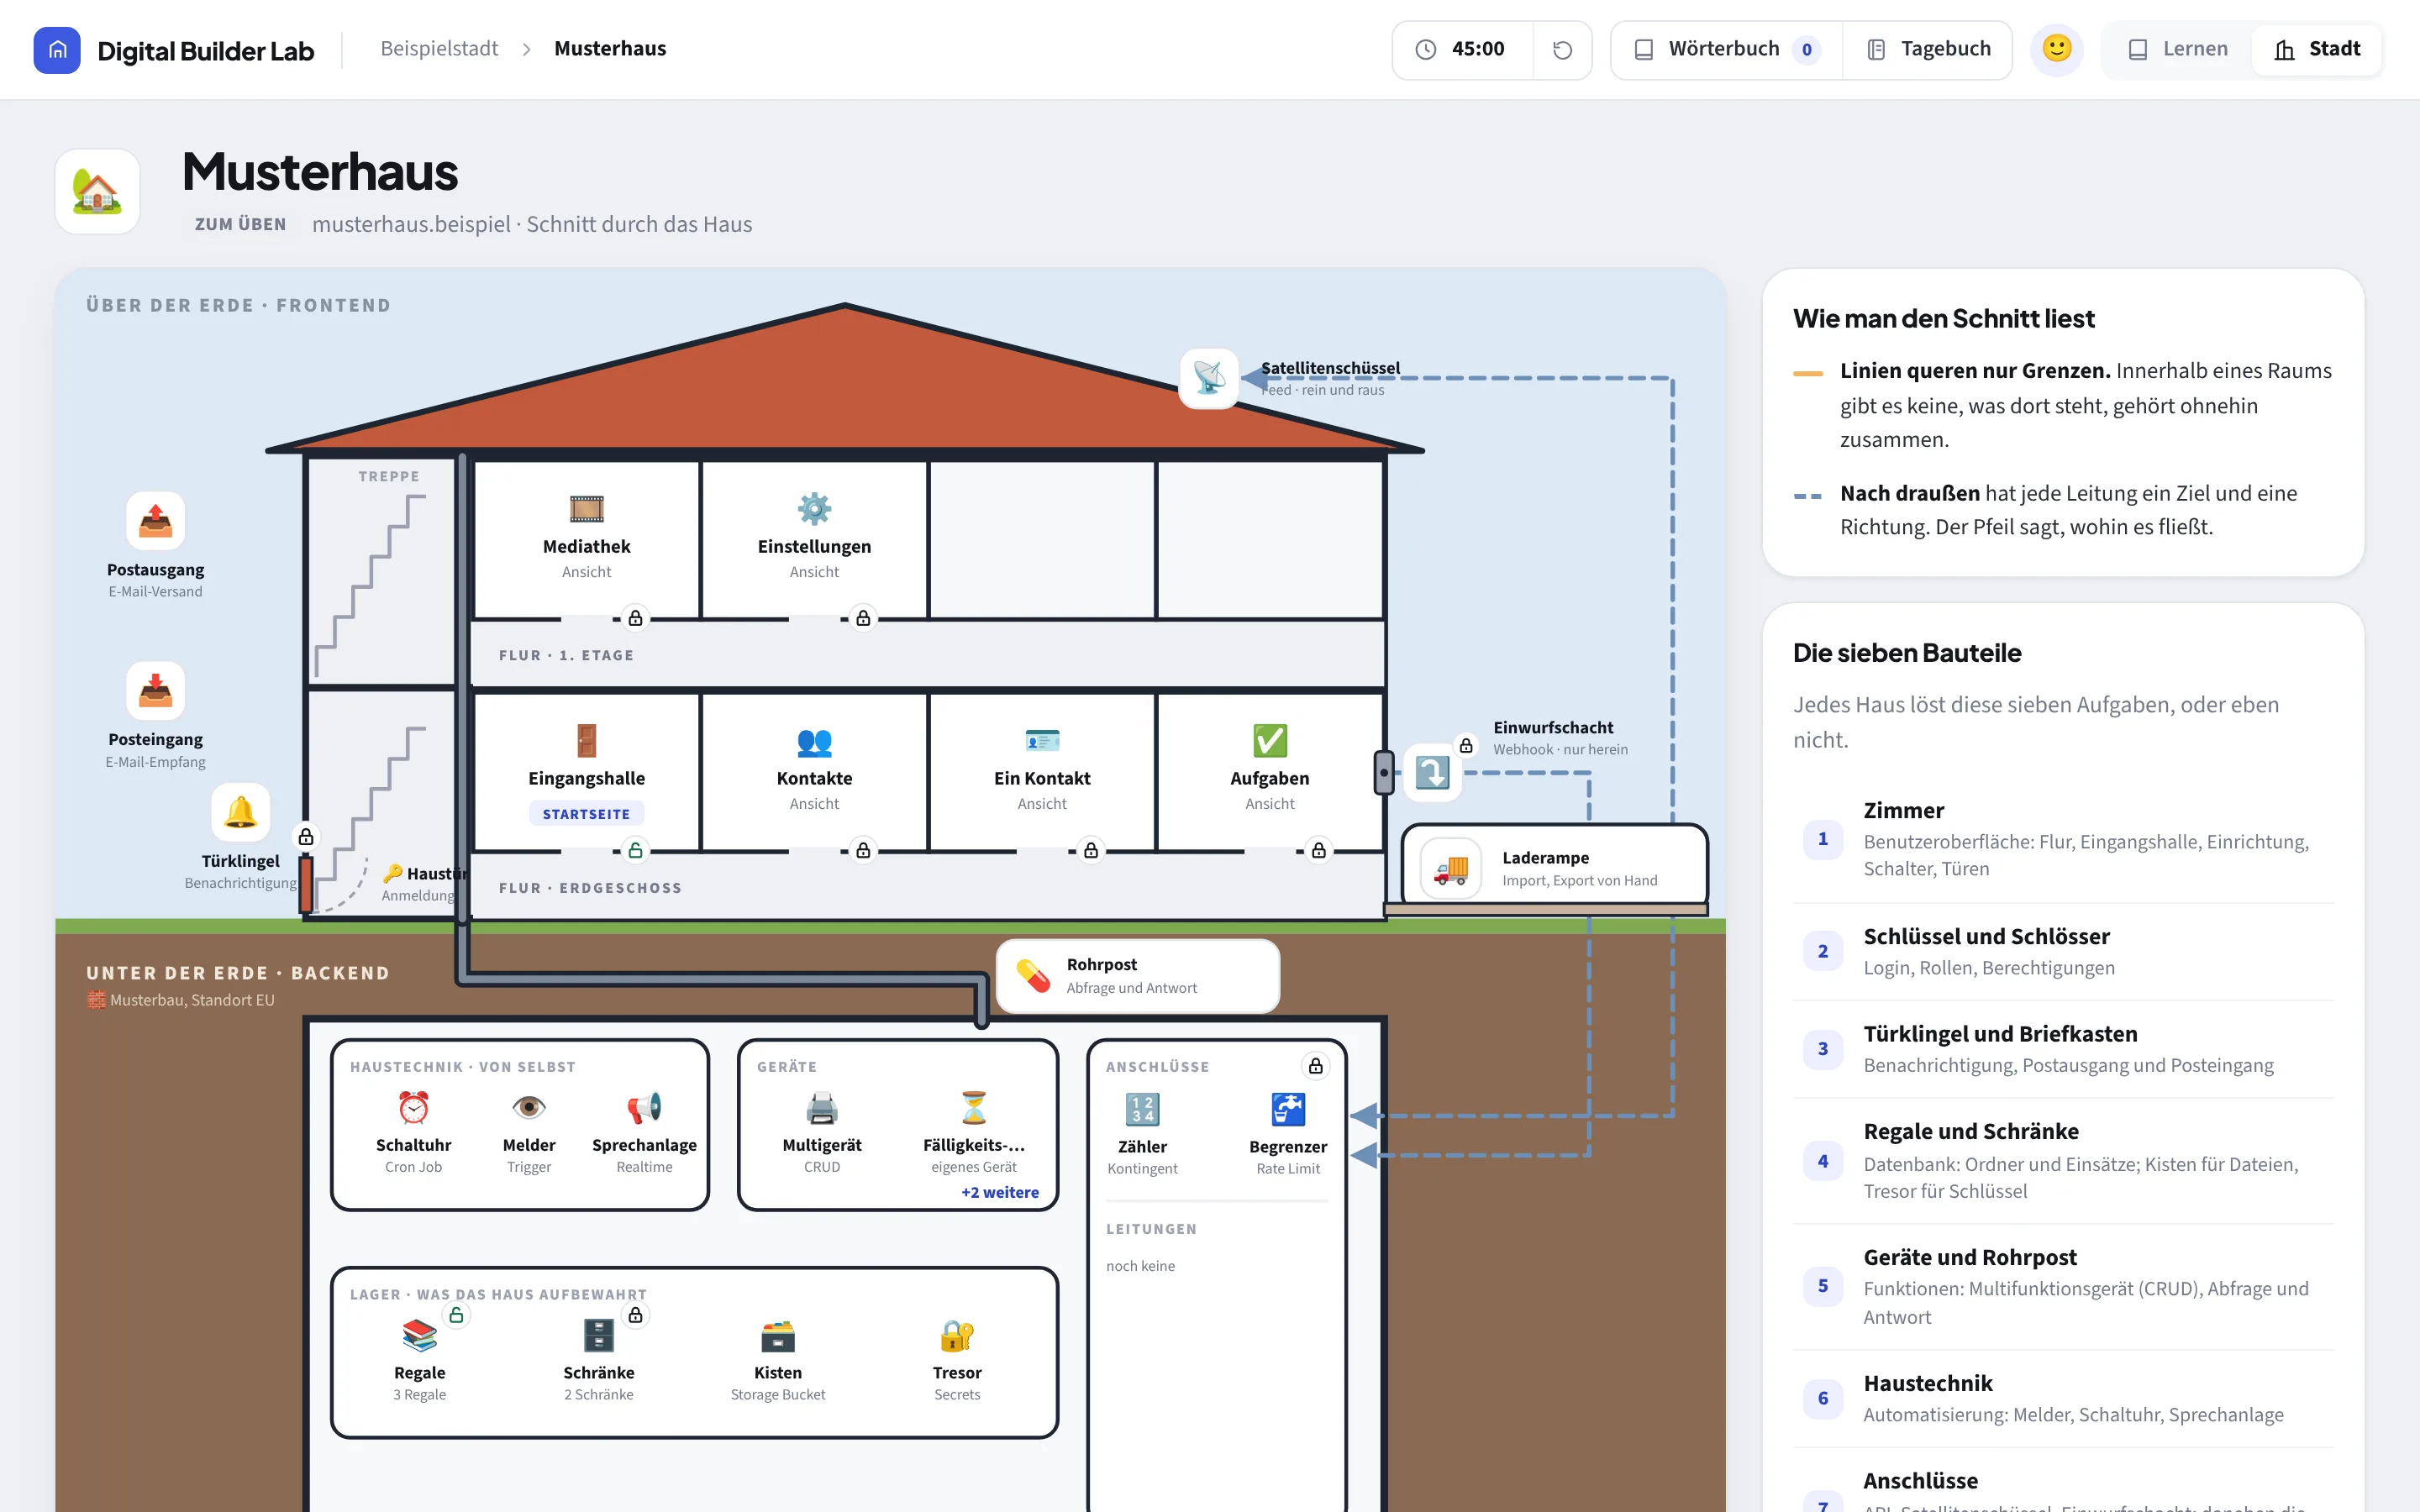This screenshot has height=1512, width=2420.
Task: Click the 'noch keine' Leitungen text
Action: click(1140, 1265)
